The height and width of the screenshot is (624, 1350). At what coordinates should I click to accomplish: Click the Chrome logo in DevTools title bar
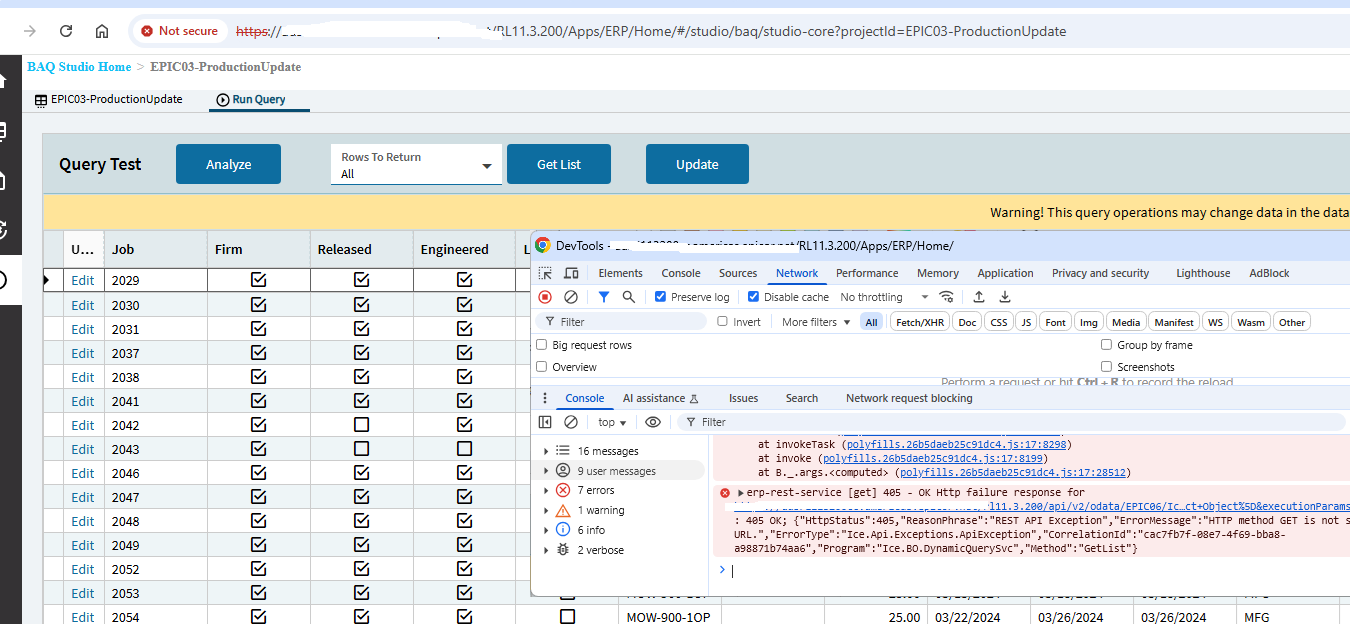(x=542, y=245)
